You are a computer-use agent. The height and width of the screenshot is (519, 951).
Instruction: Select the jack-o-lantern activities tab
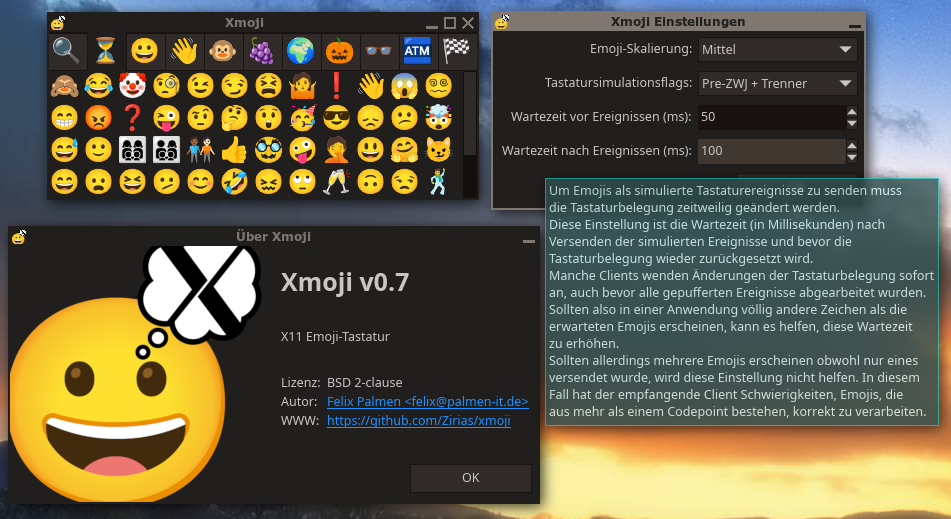(x=339, y=50)
